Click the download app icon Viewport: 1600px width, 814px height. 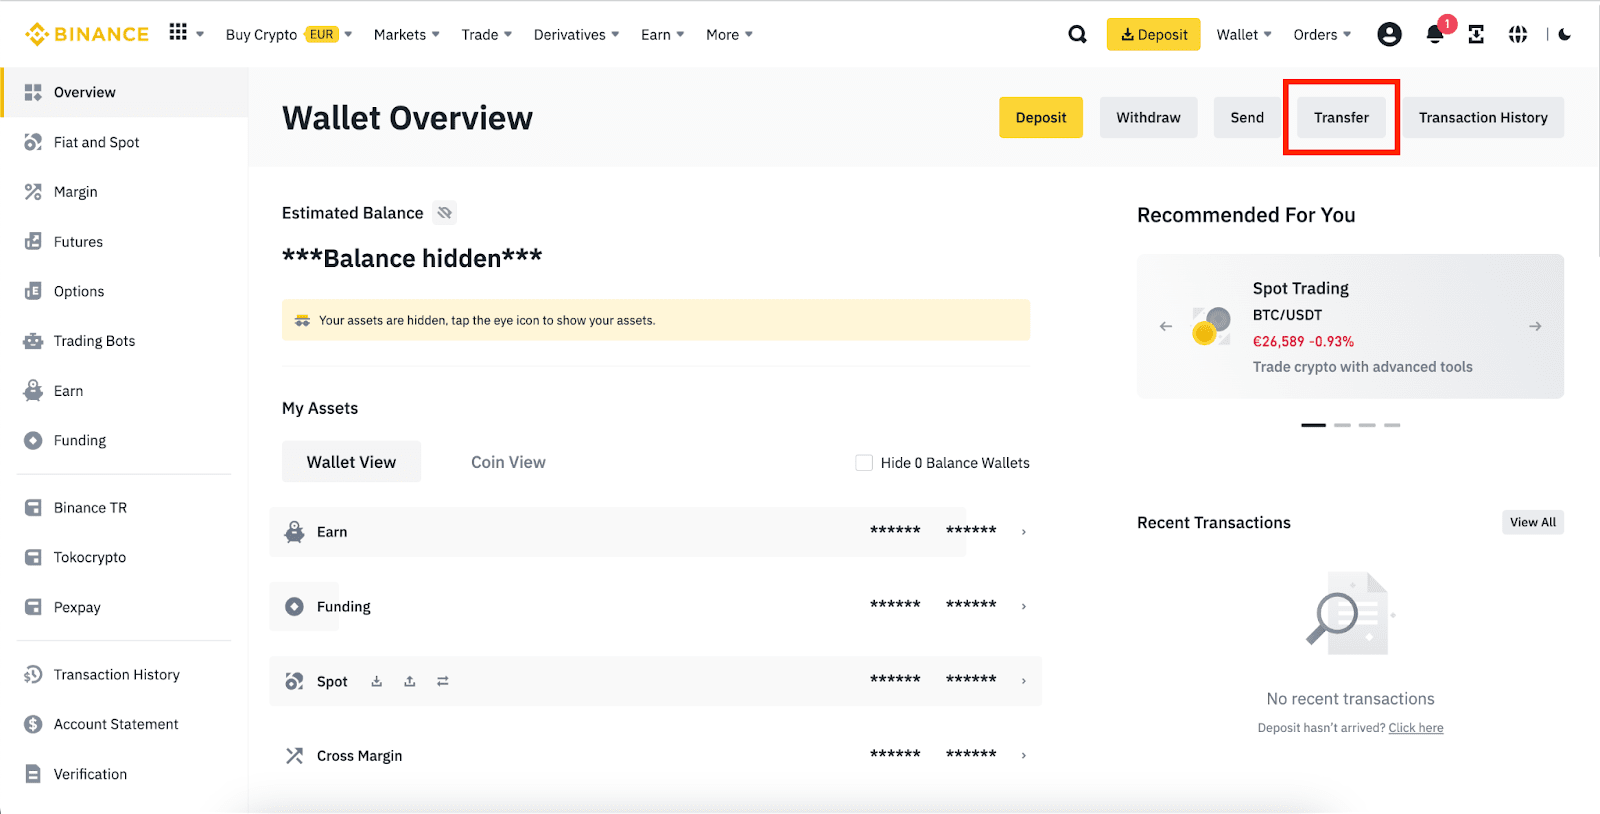(1476, 34)
